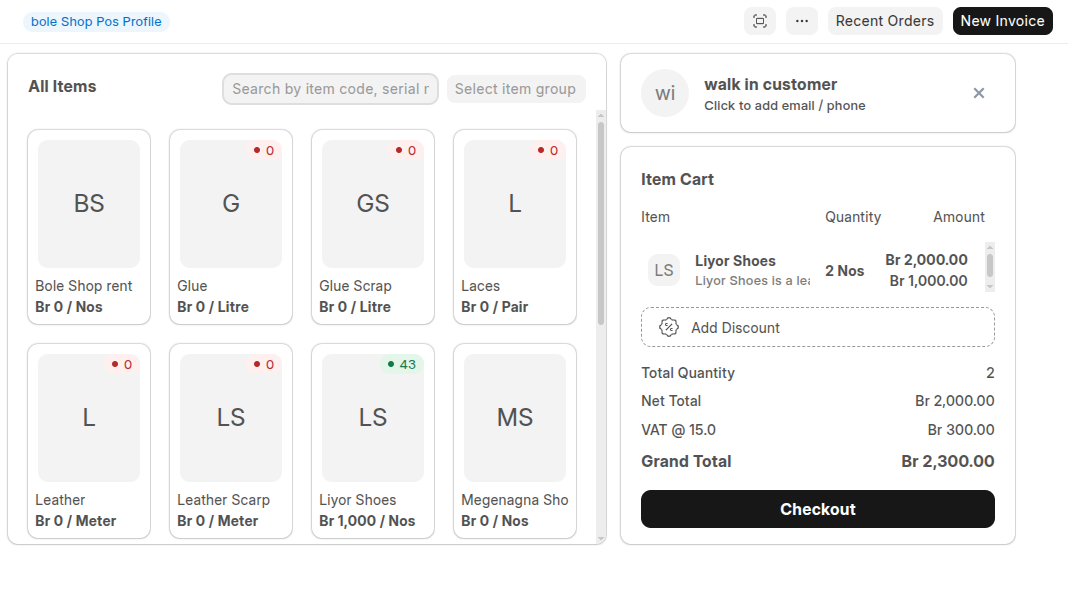This screenshot has width=1072, height=605.
Task: Select the Liyor Shoes item tile
Action: [x=373, y=440]
